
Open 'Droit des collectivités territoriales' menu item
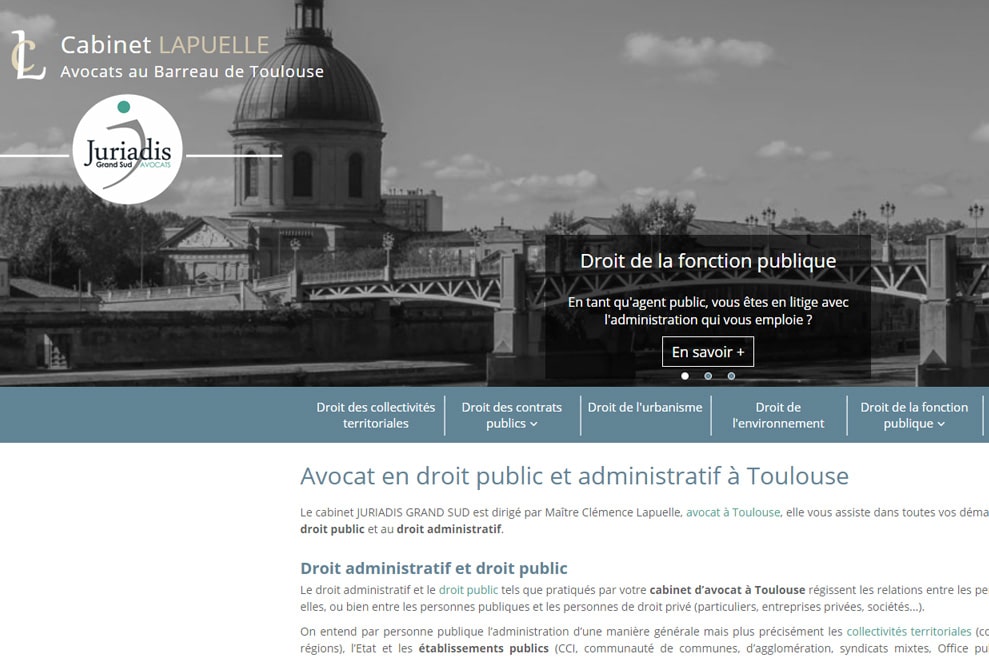[376, 415]
